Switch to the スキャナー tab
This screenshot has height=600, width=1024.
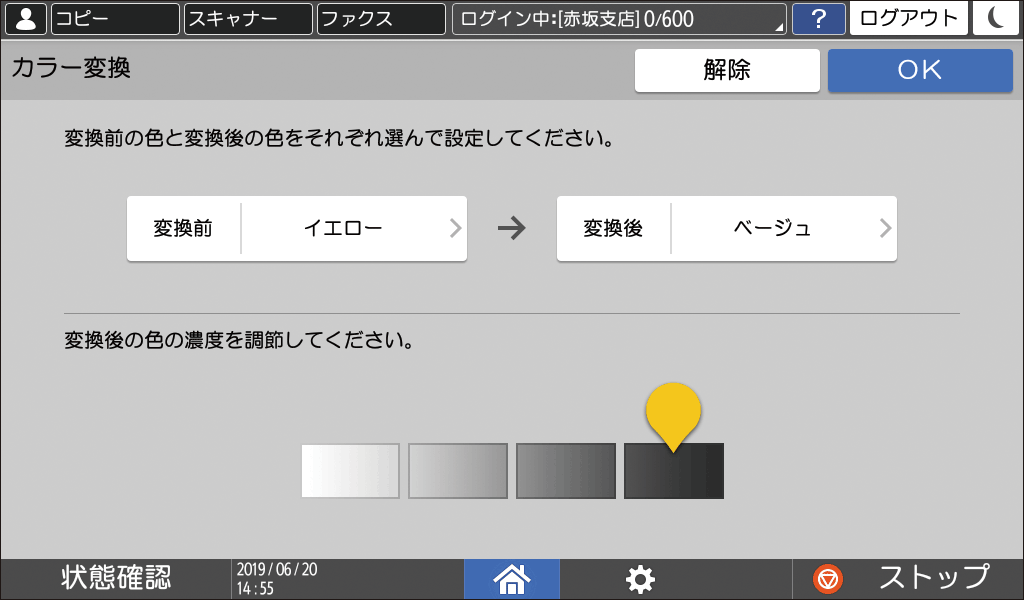point(247,18)
